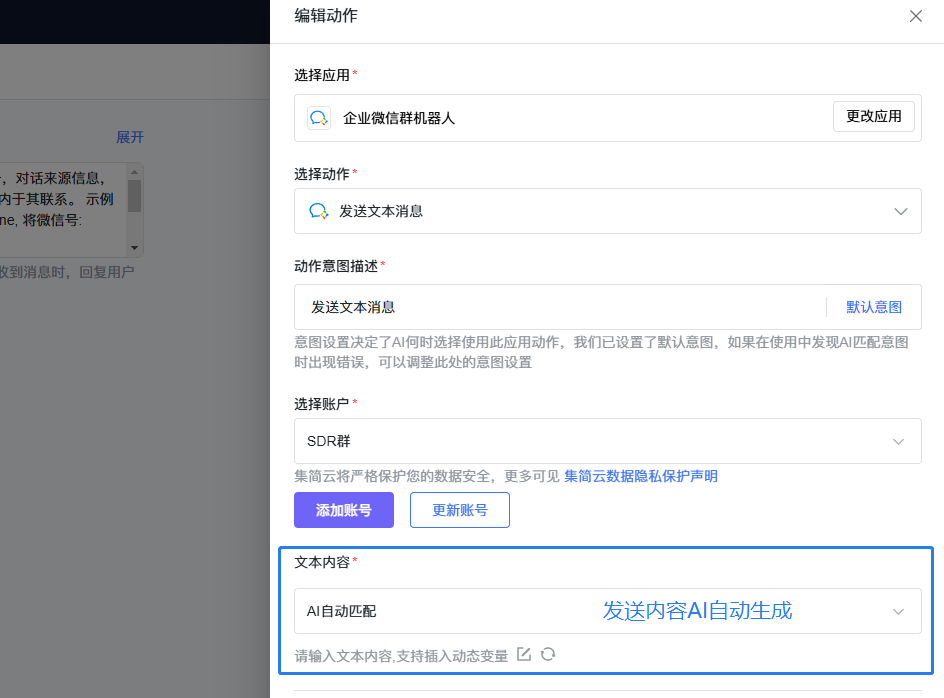Click the 动作意图描述 label

pos(336,266)
